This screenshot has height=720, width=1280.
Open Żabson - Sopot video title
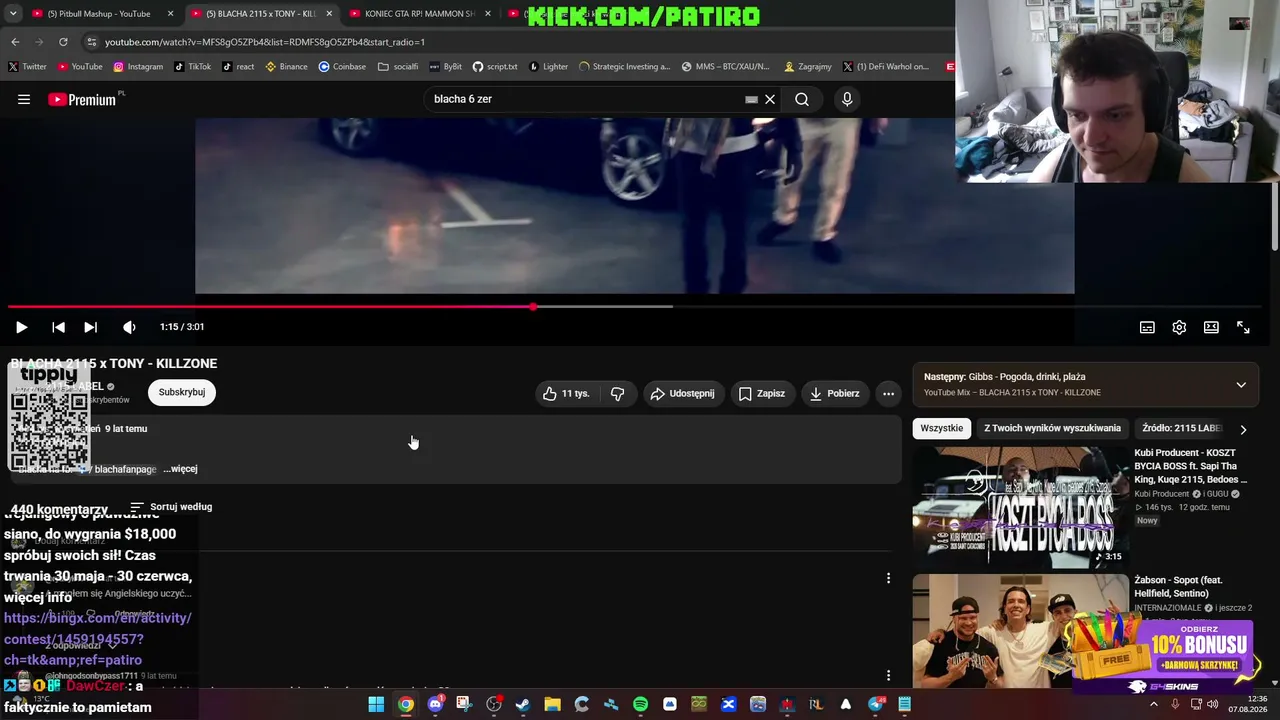(1179, 587)
